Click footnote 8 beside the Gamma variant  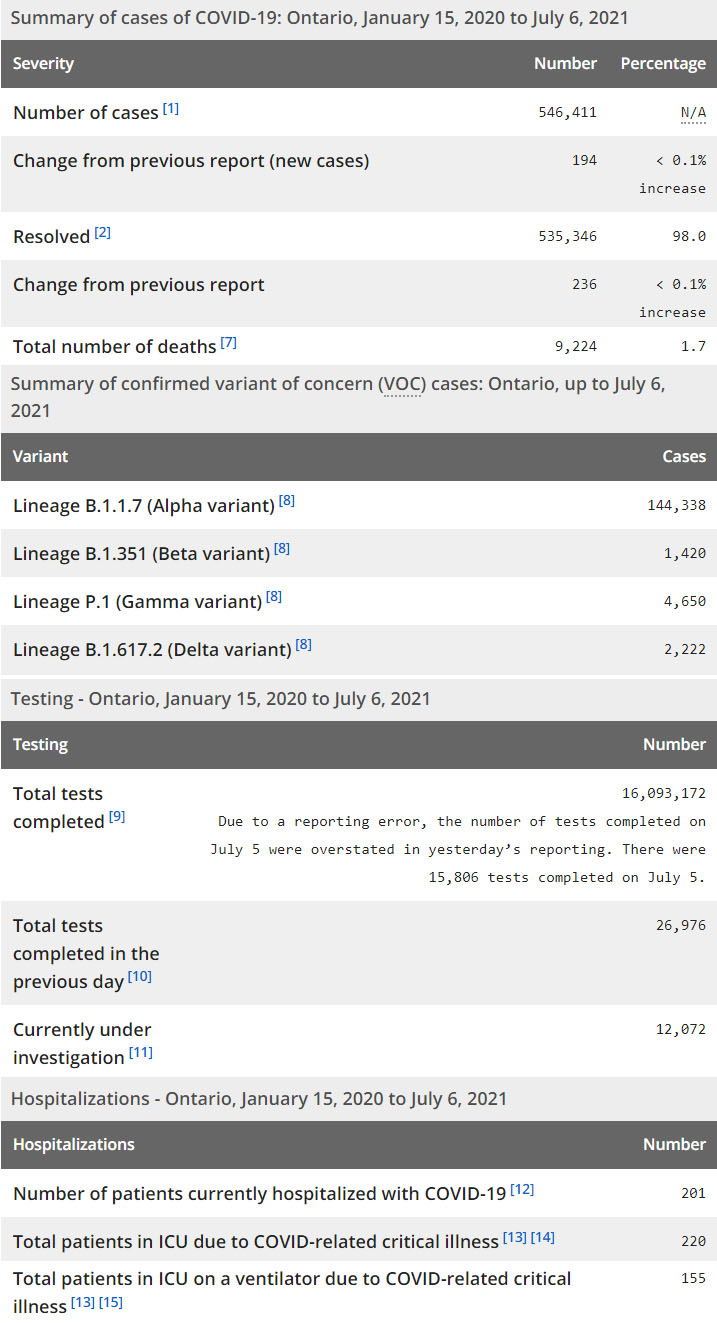[x=274, y=597]
